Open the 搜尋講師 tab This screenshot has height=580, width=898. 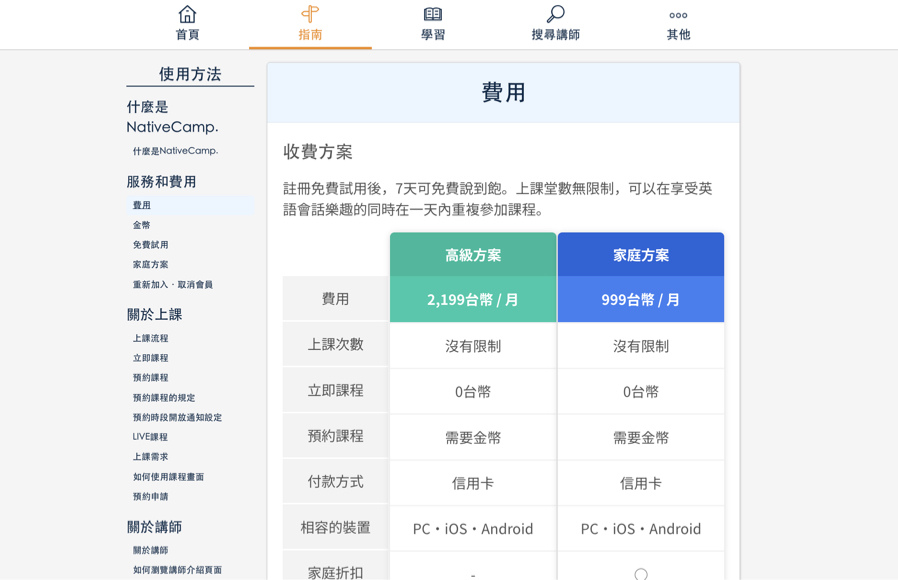click(556, 25)
